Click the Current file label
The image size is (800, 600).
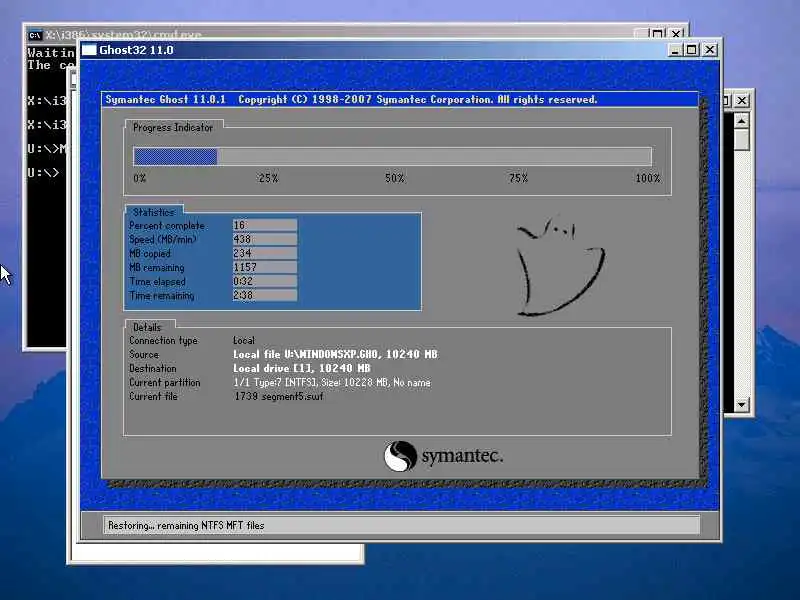pos(153,396)
